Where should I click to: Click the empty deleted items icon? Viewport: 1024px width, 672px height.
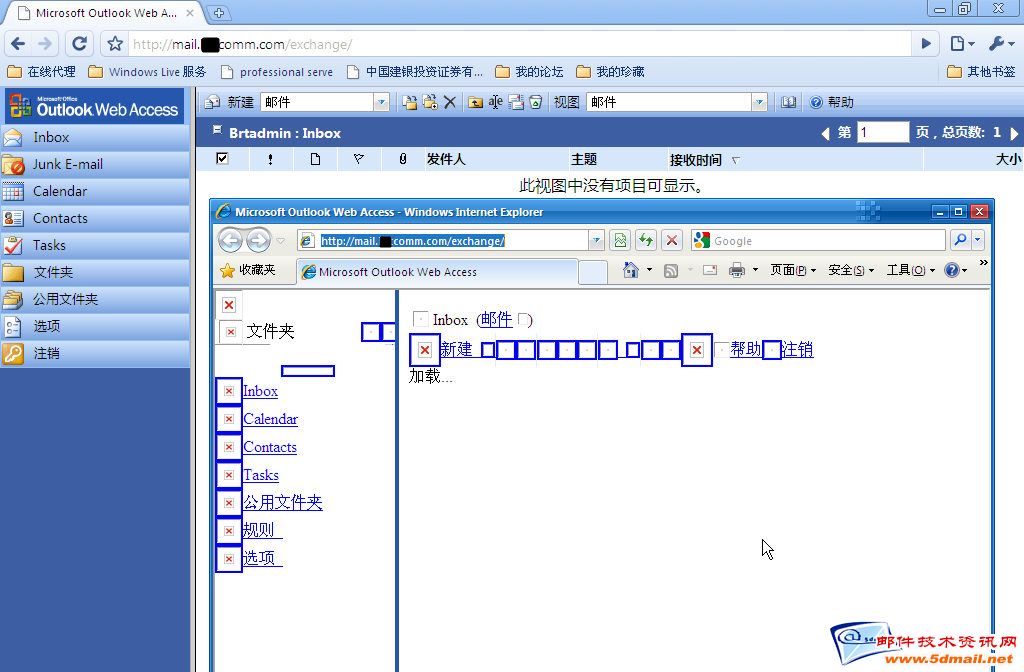click(x=536, y=102)
